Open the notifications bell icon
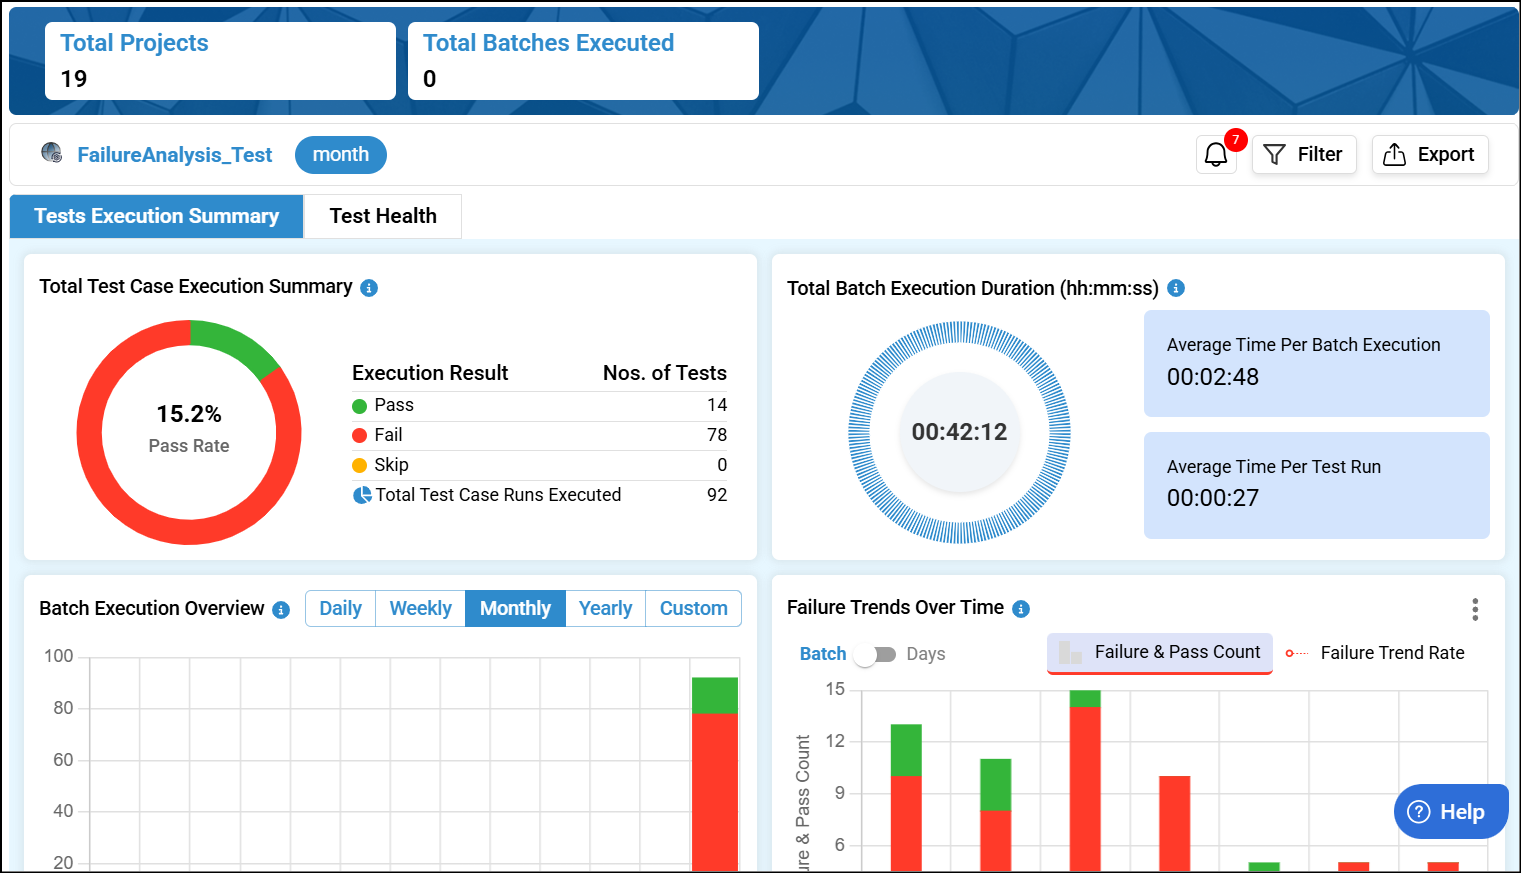1521x873 pixels. tap(1216, 155)
